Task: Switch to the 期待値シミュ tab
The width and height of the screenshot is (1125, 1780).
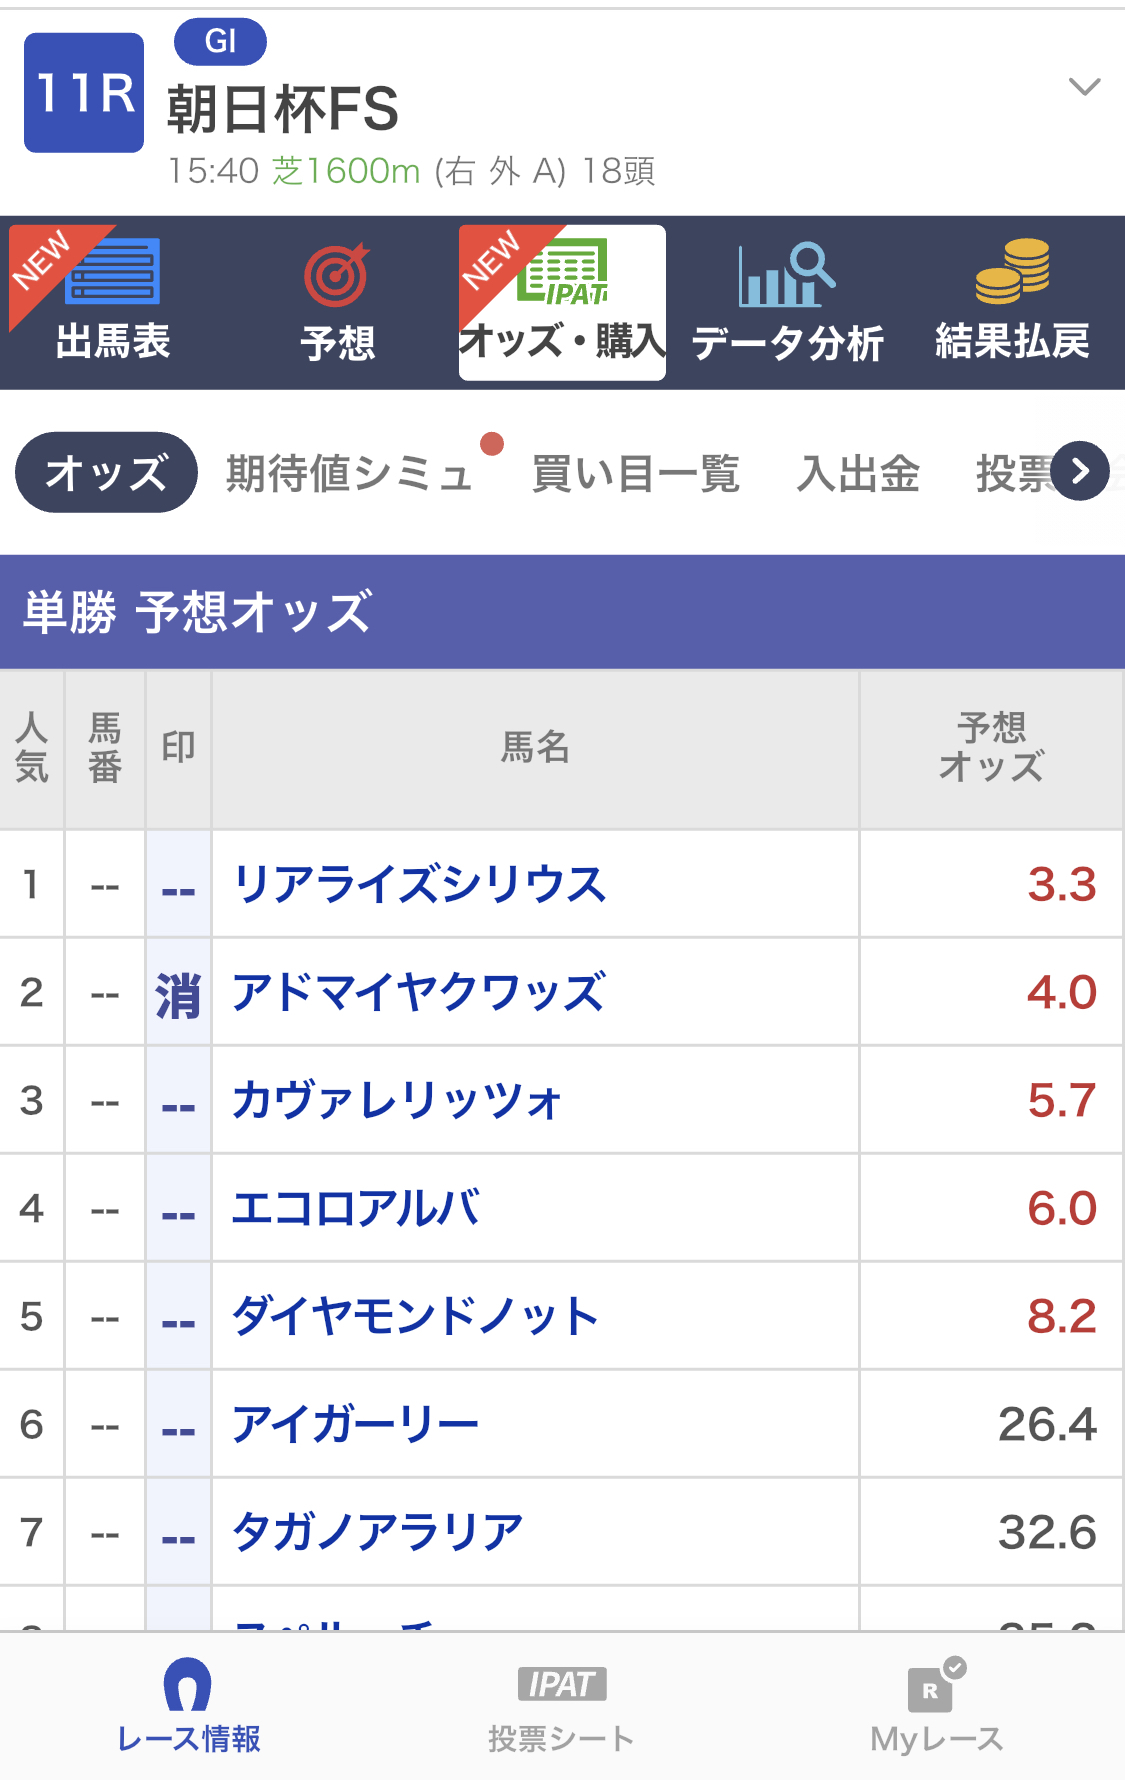Action: click(349, 473)
